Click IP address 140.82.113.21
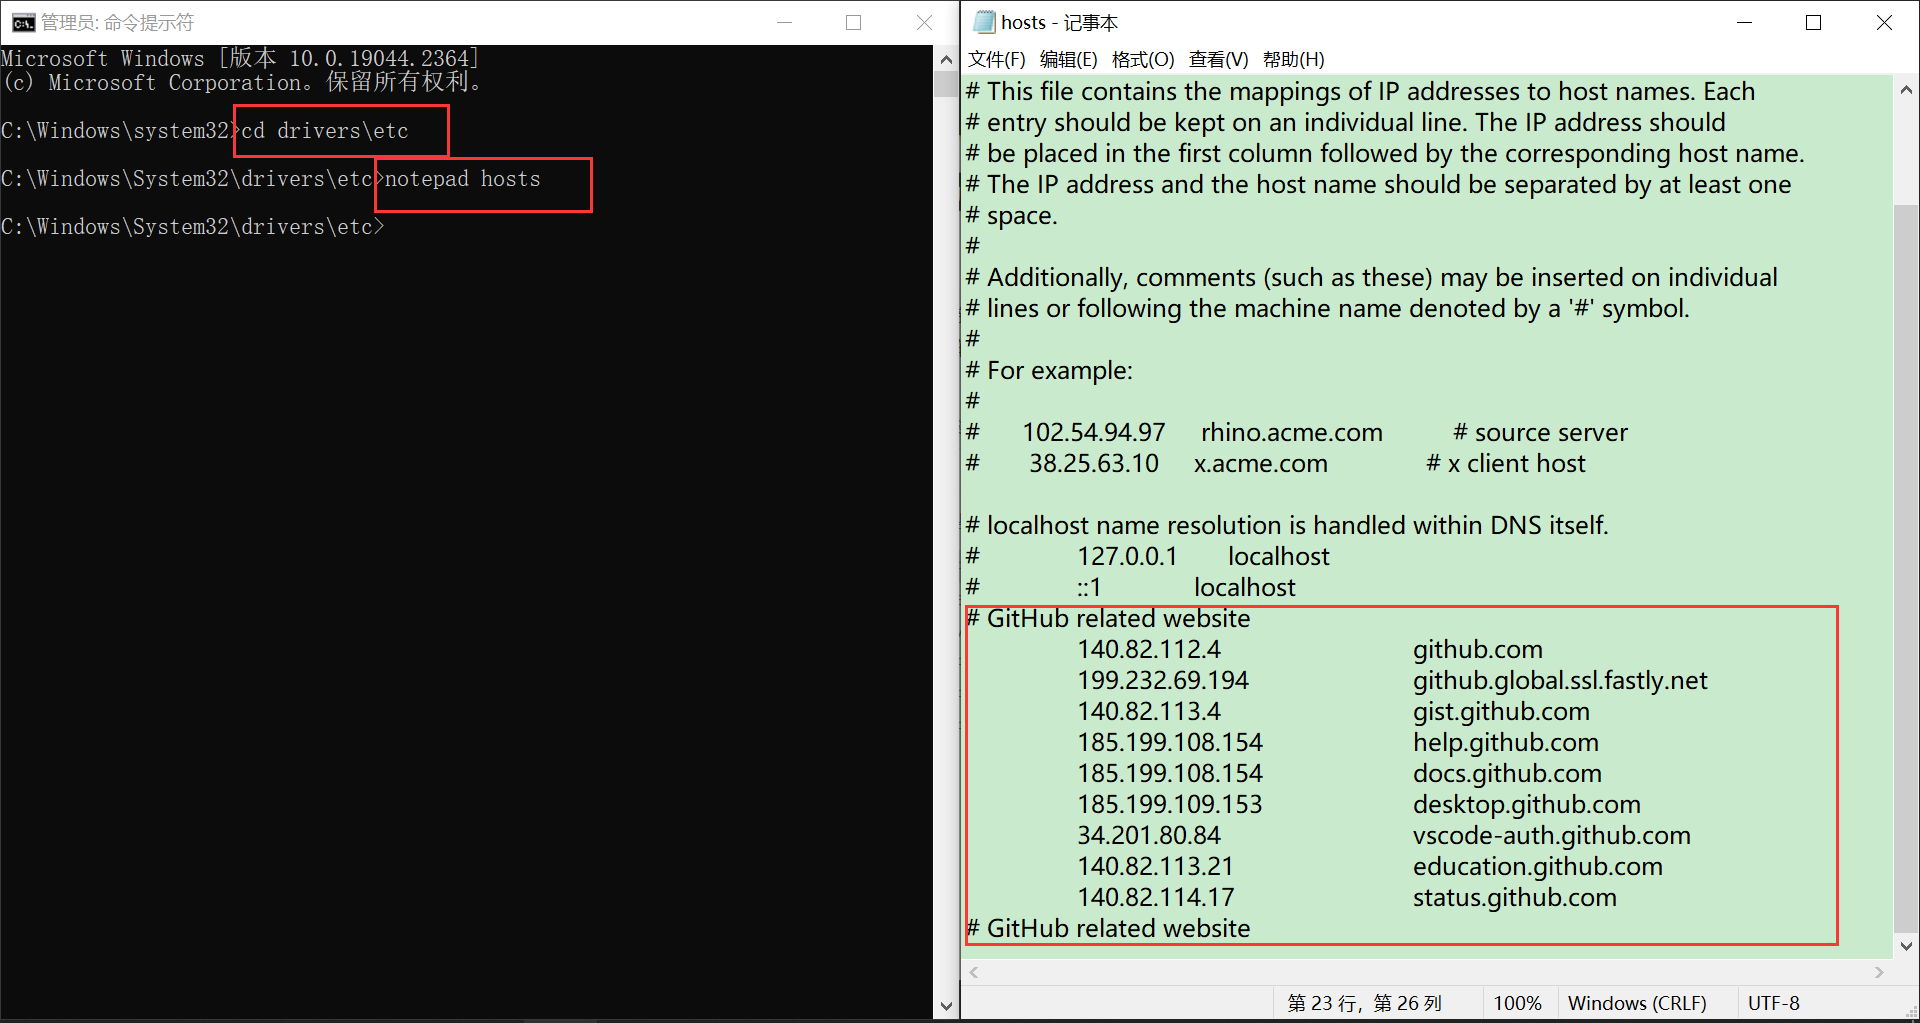Screen dimensions: 1920x1023 [1156, 867]
